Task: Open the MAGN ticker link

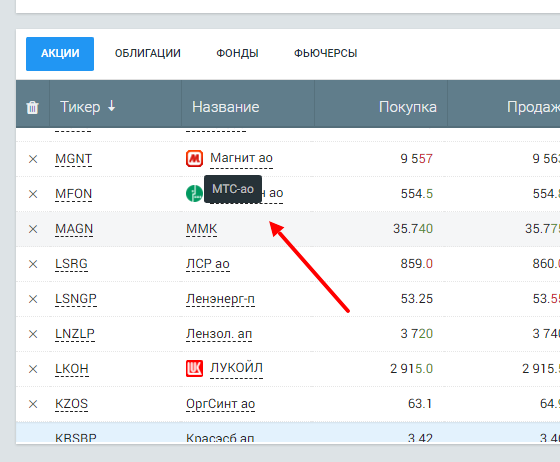Action: click(74, 229)
